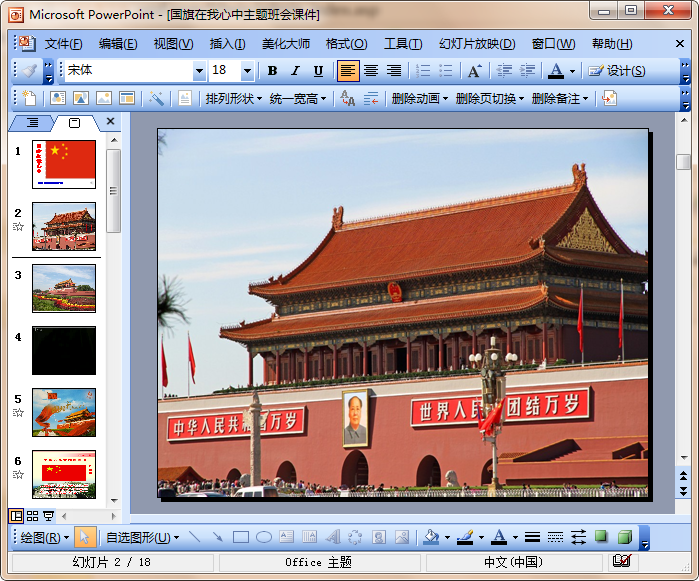This screenshot has height=581, width=699.
Task: Open the 文件(F) menu
Action: point(63,44)
